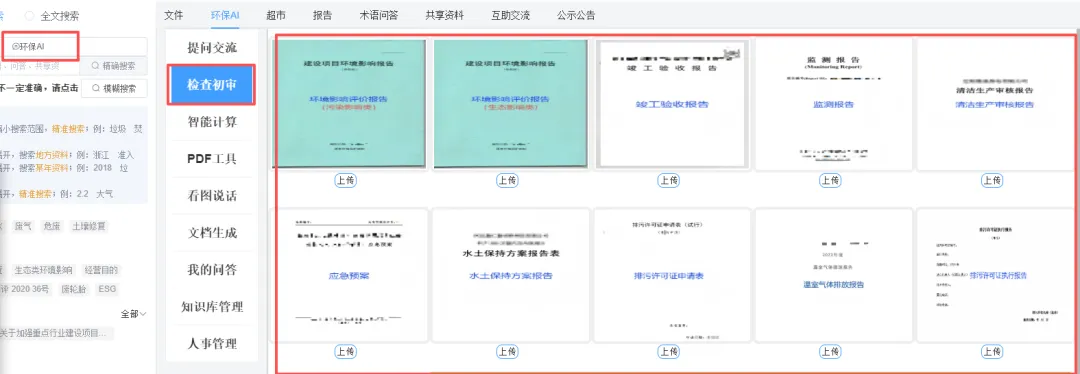Open PDF工具 in the side menu
The width and height of the screenshot is (1080, 374).
211,159
